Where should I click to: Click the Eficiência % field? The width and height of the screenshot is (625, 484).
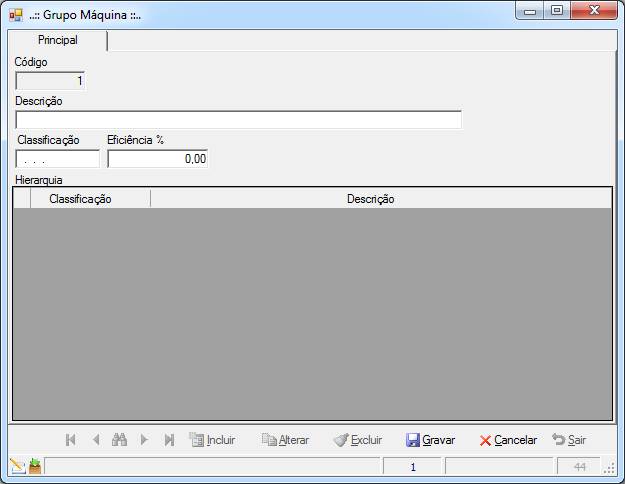[x=157, y=159]
